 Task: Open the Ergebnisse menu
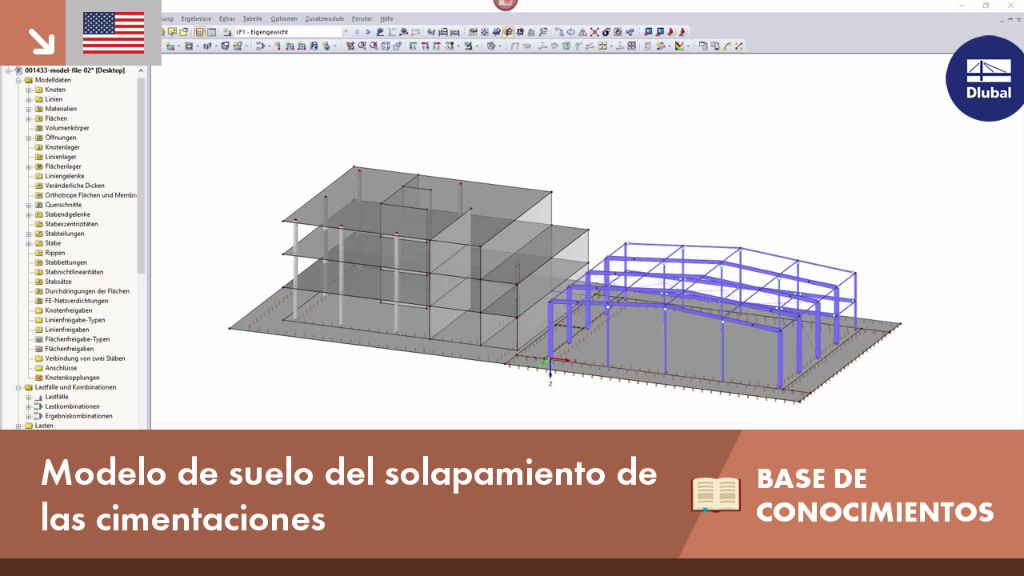pos(196,19)
